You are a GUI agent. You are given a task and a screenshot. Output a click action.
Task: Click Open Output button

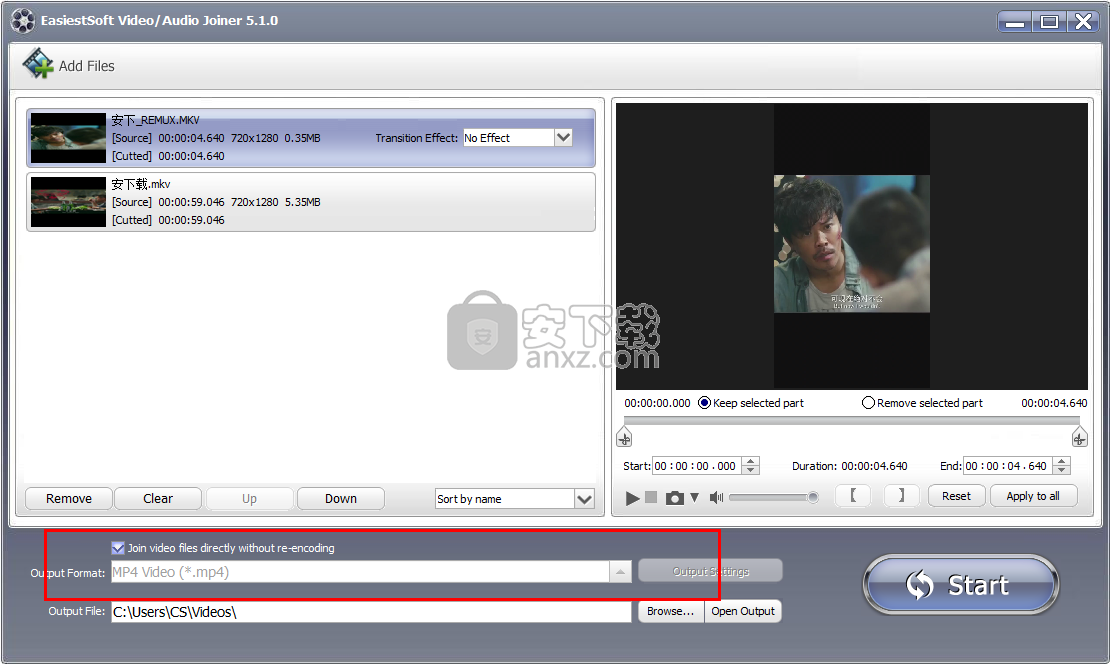pyautogui.click(x=743, y=611)
